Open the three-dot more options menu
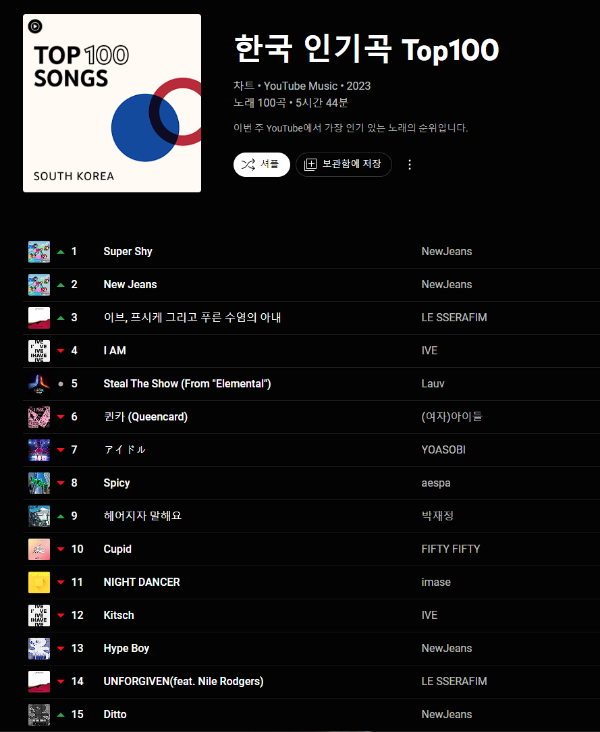The width and height of the screenshot is (600, 732). tap(409, 164)
